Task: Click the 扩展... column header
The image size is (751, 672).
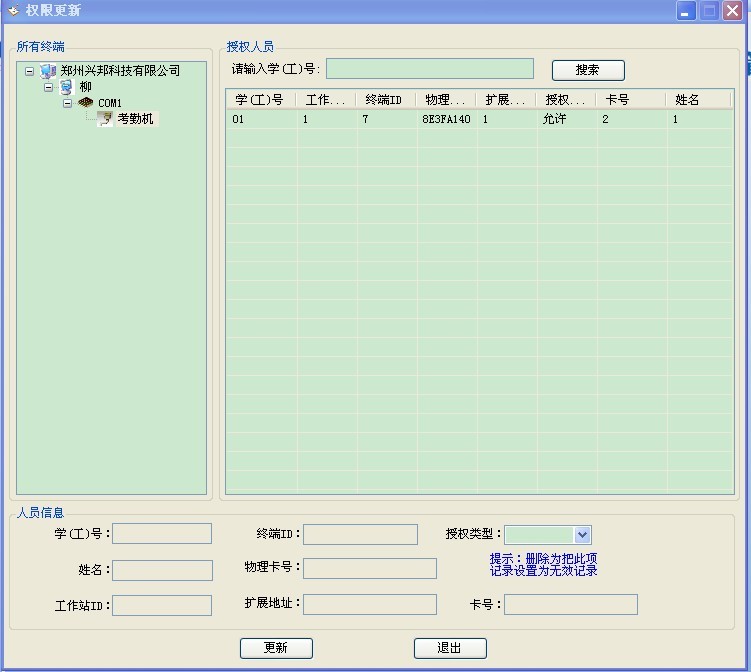Action: pos(506,100)
